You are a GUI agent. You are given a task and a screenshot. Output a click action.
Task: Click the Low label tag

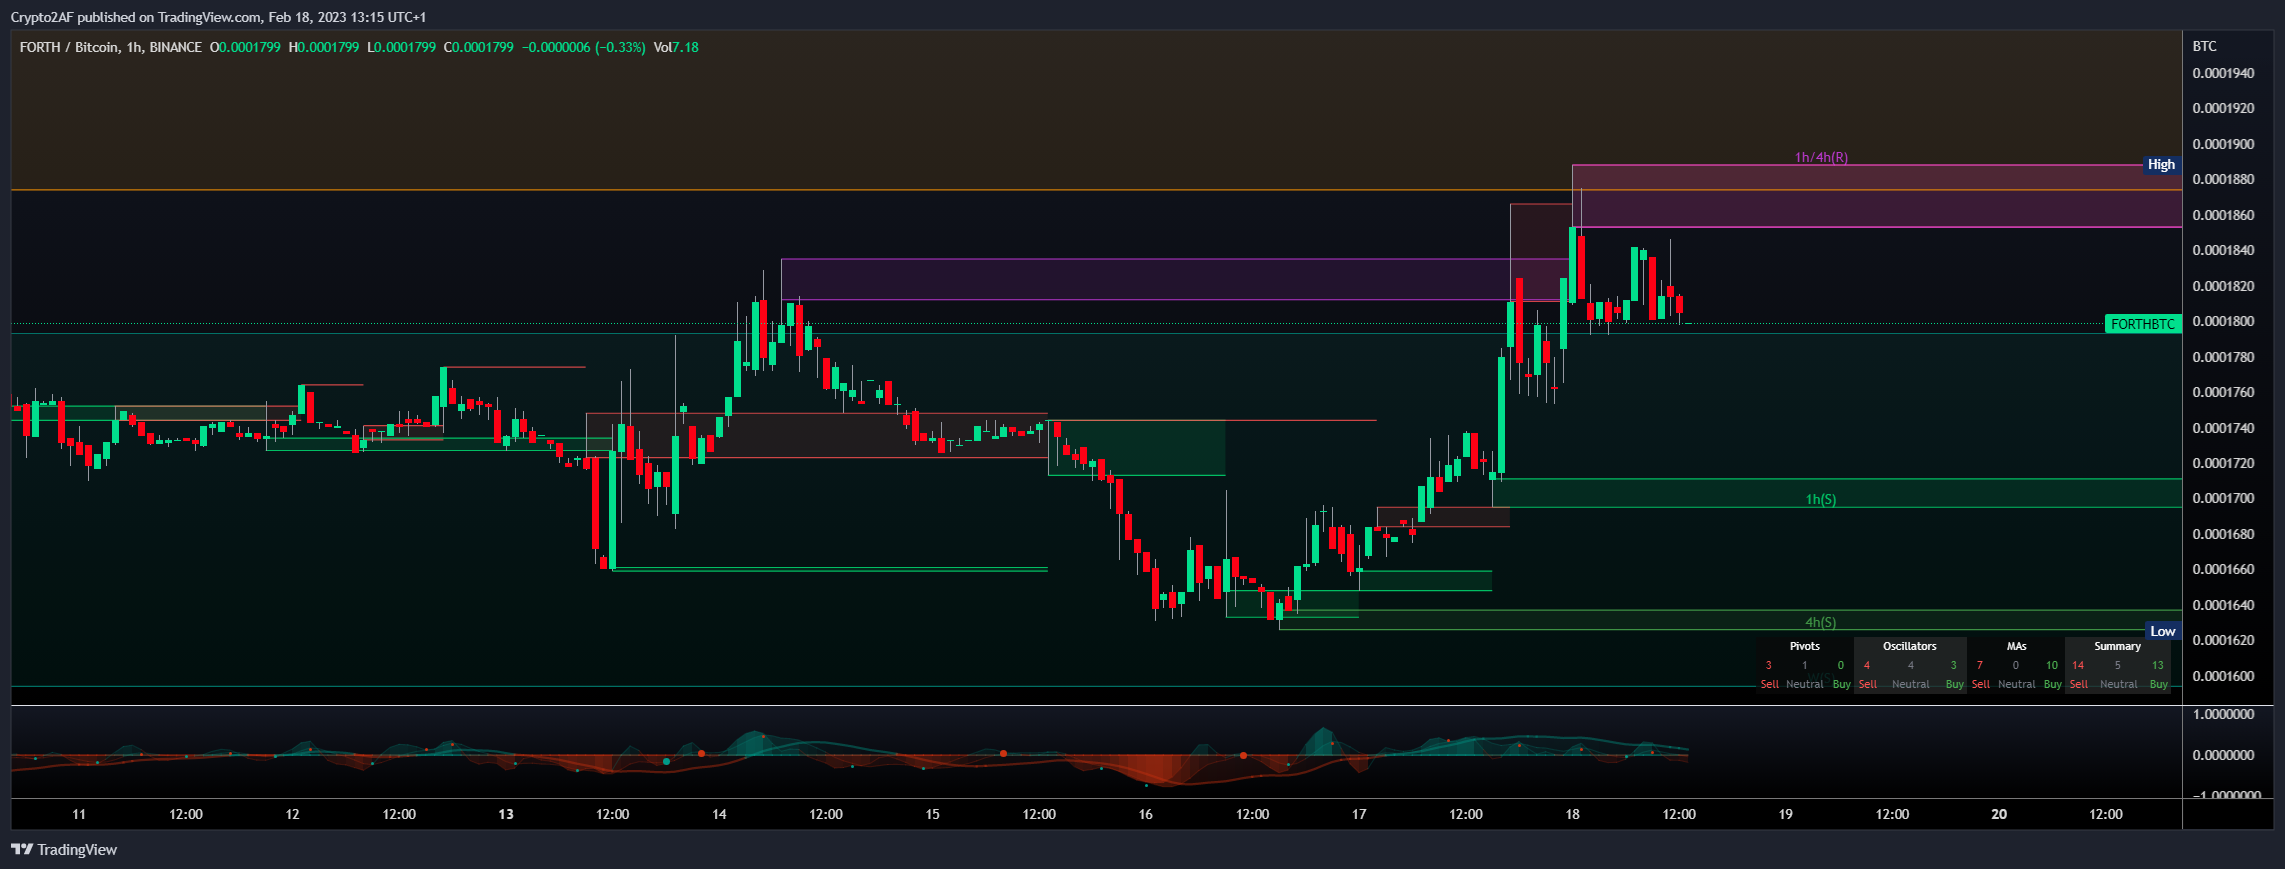2163,631
